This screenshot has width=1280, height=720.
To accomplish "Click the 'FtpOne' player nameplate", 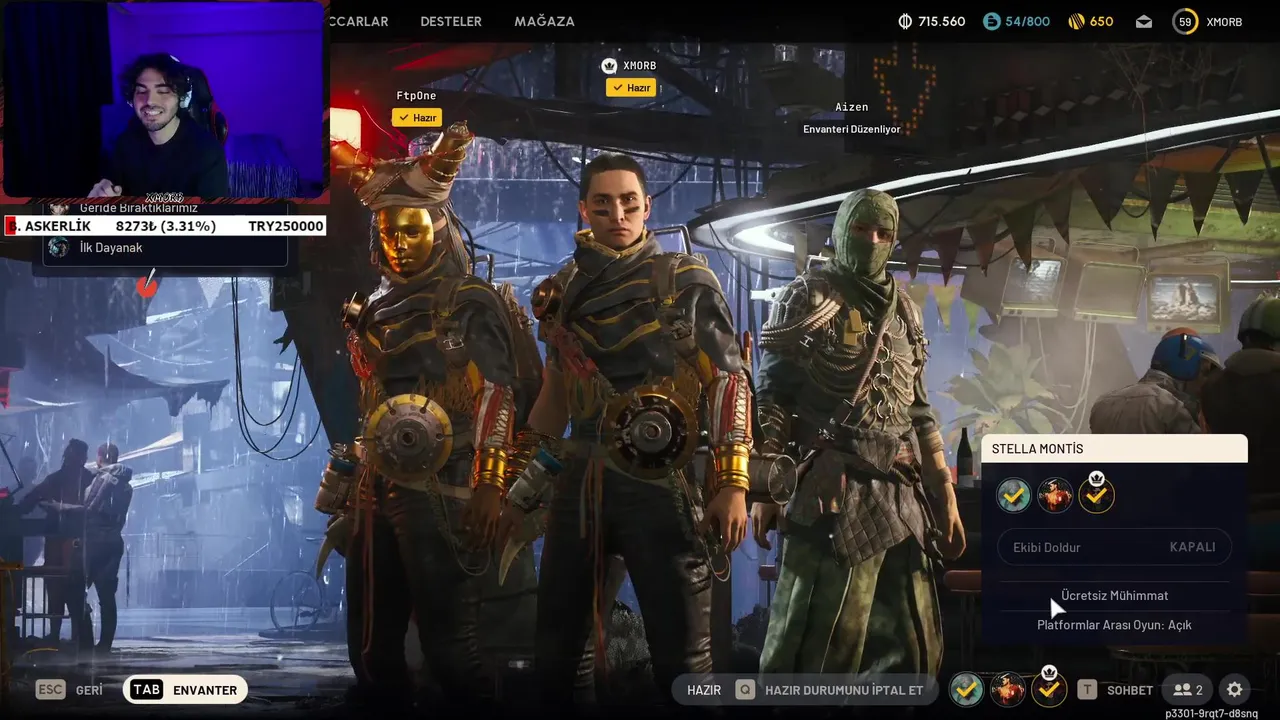I will 416,96.
